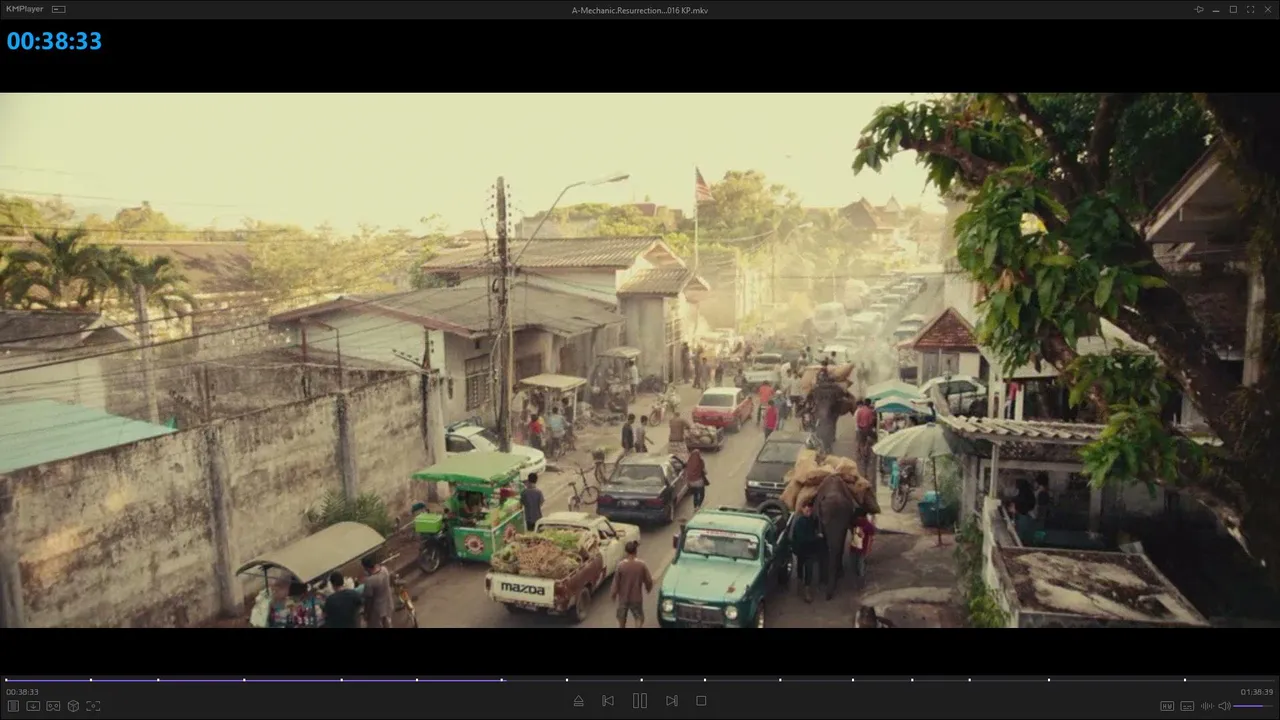Click the blue 00:38:33 overlay timestamp
The width and height of the screenshot is (1280, 720).
click(54, 41)
